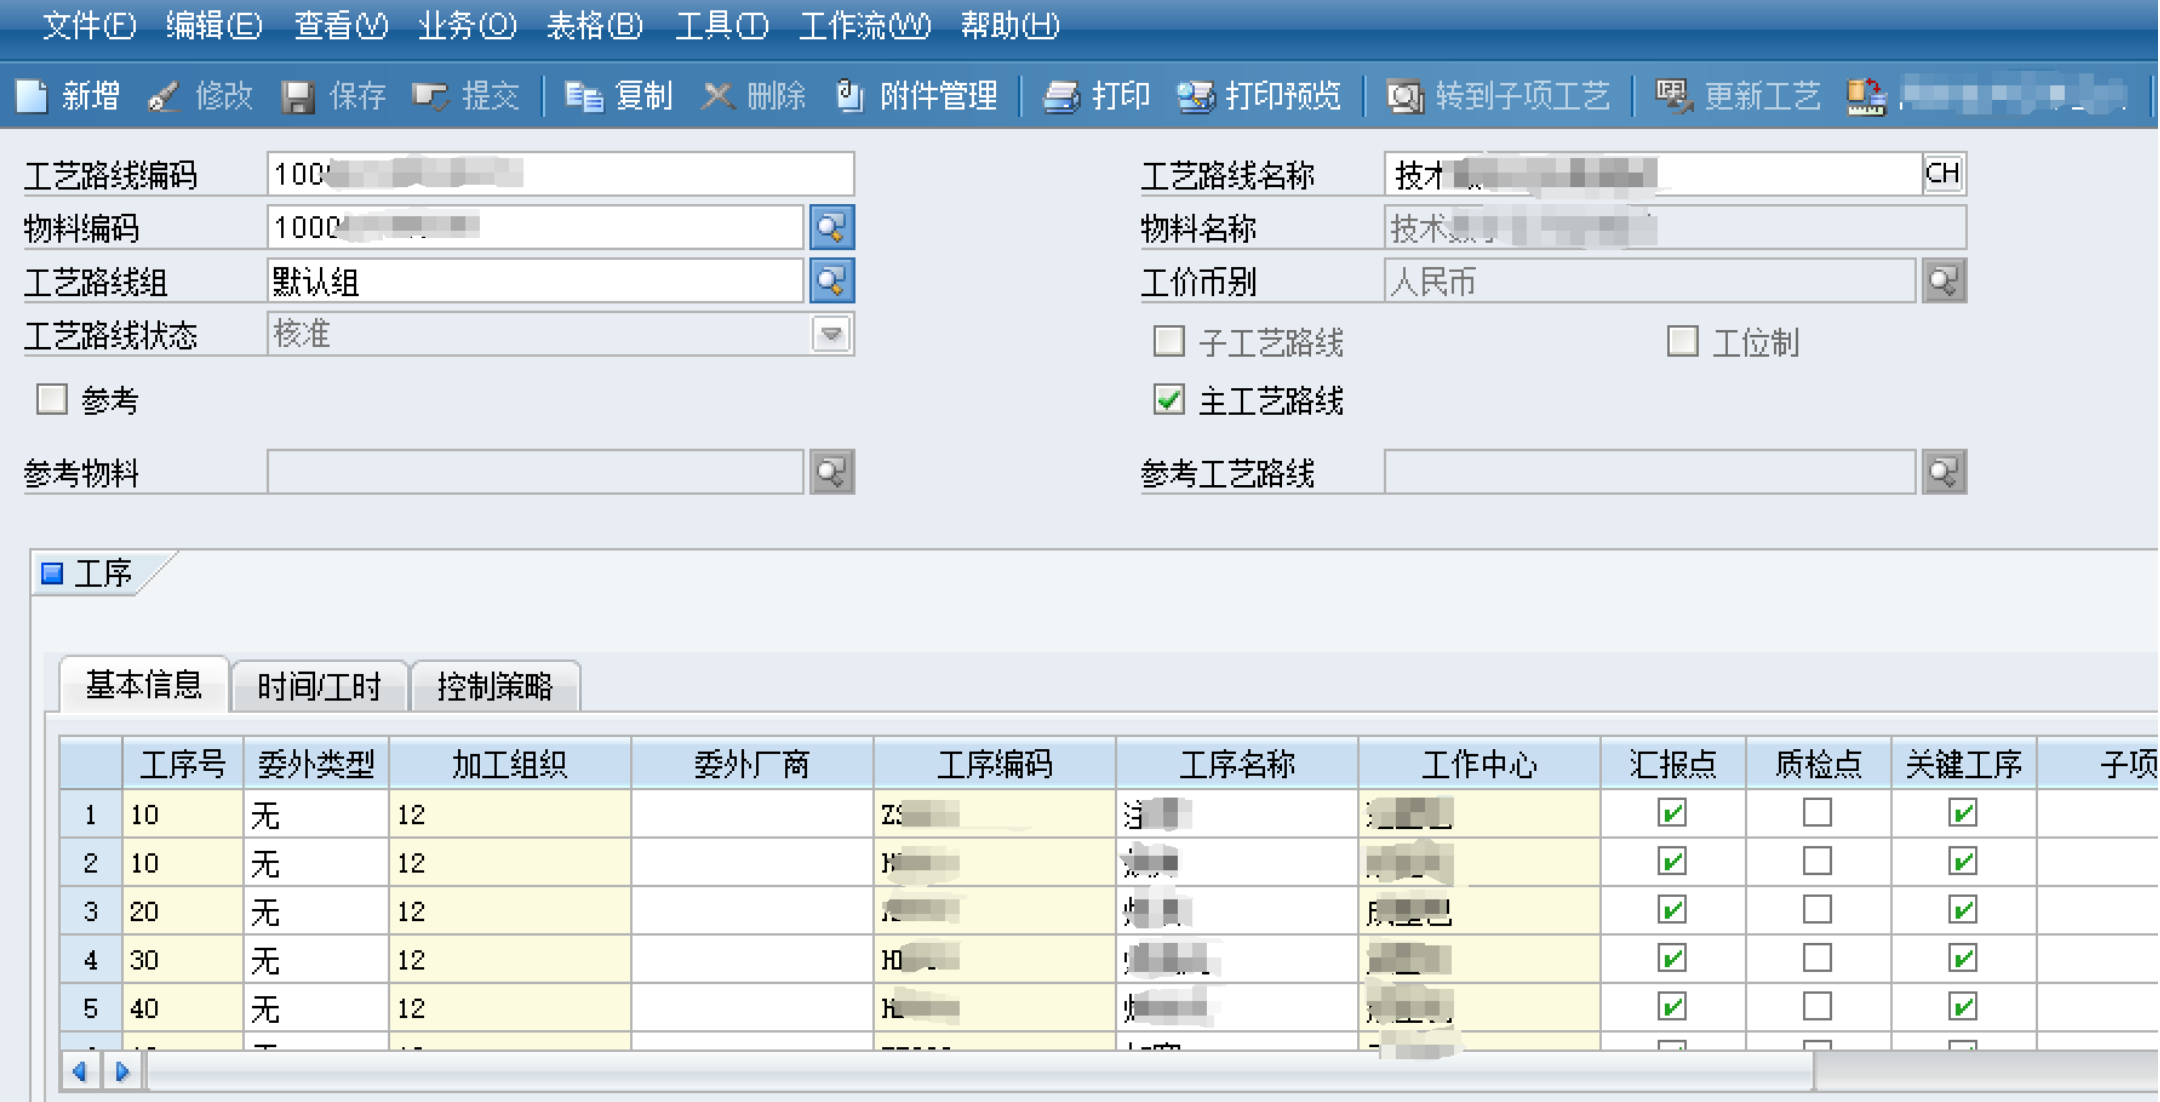
Task: Click the lookup icon beside 物料编码 field
Action: (831, 228)
